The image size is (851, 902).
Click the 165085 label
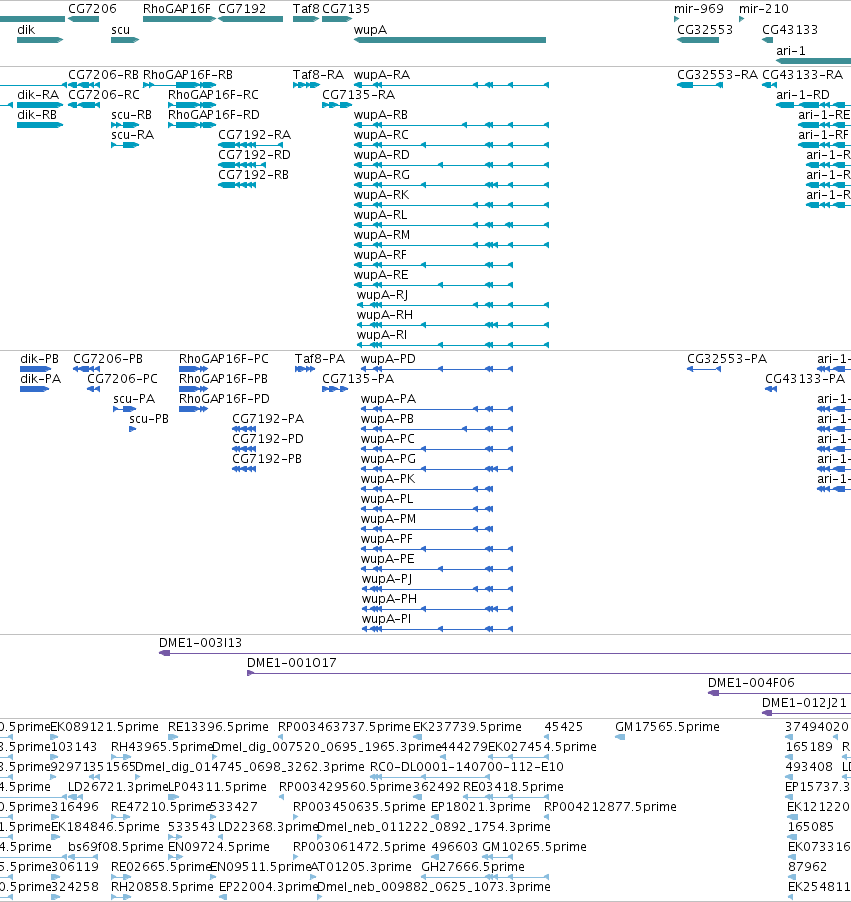[x=810, y=827]
